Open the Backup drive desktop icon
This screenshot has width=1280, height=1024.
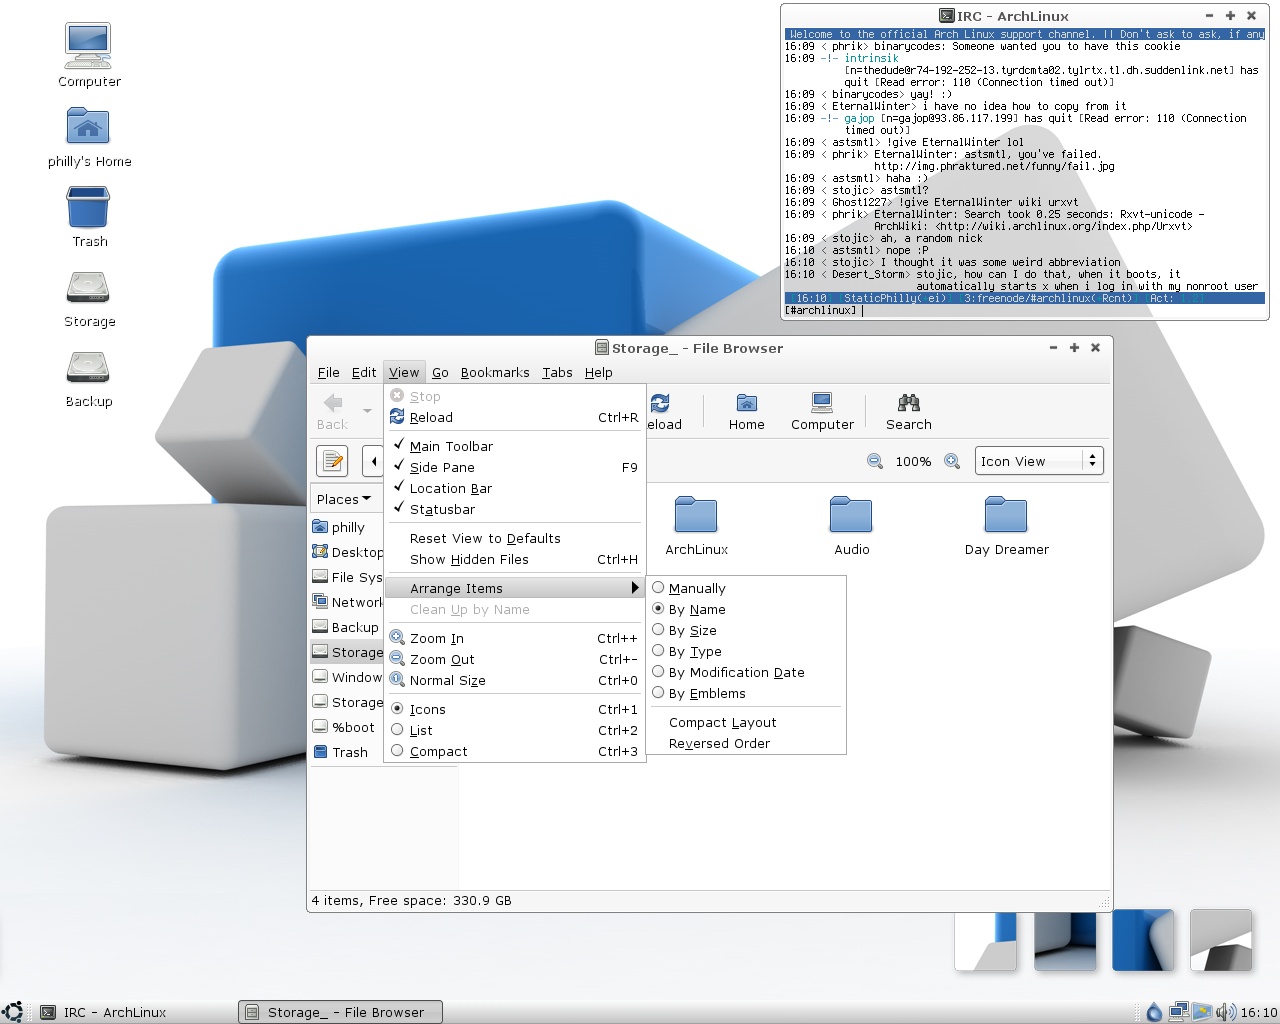[x=89, y=378]
